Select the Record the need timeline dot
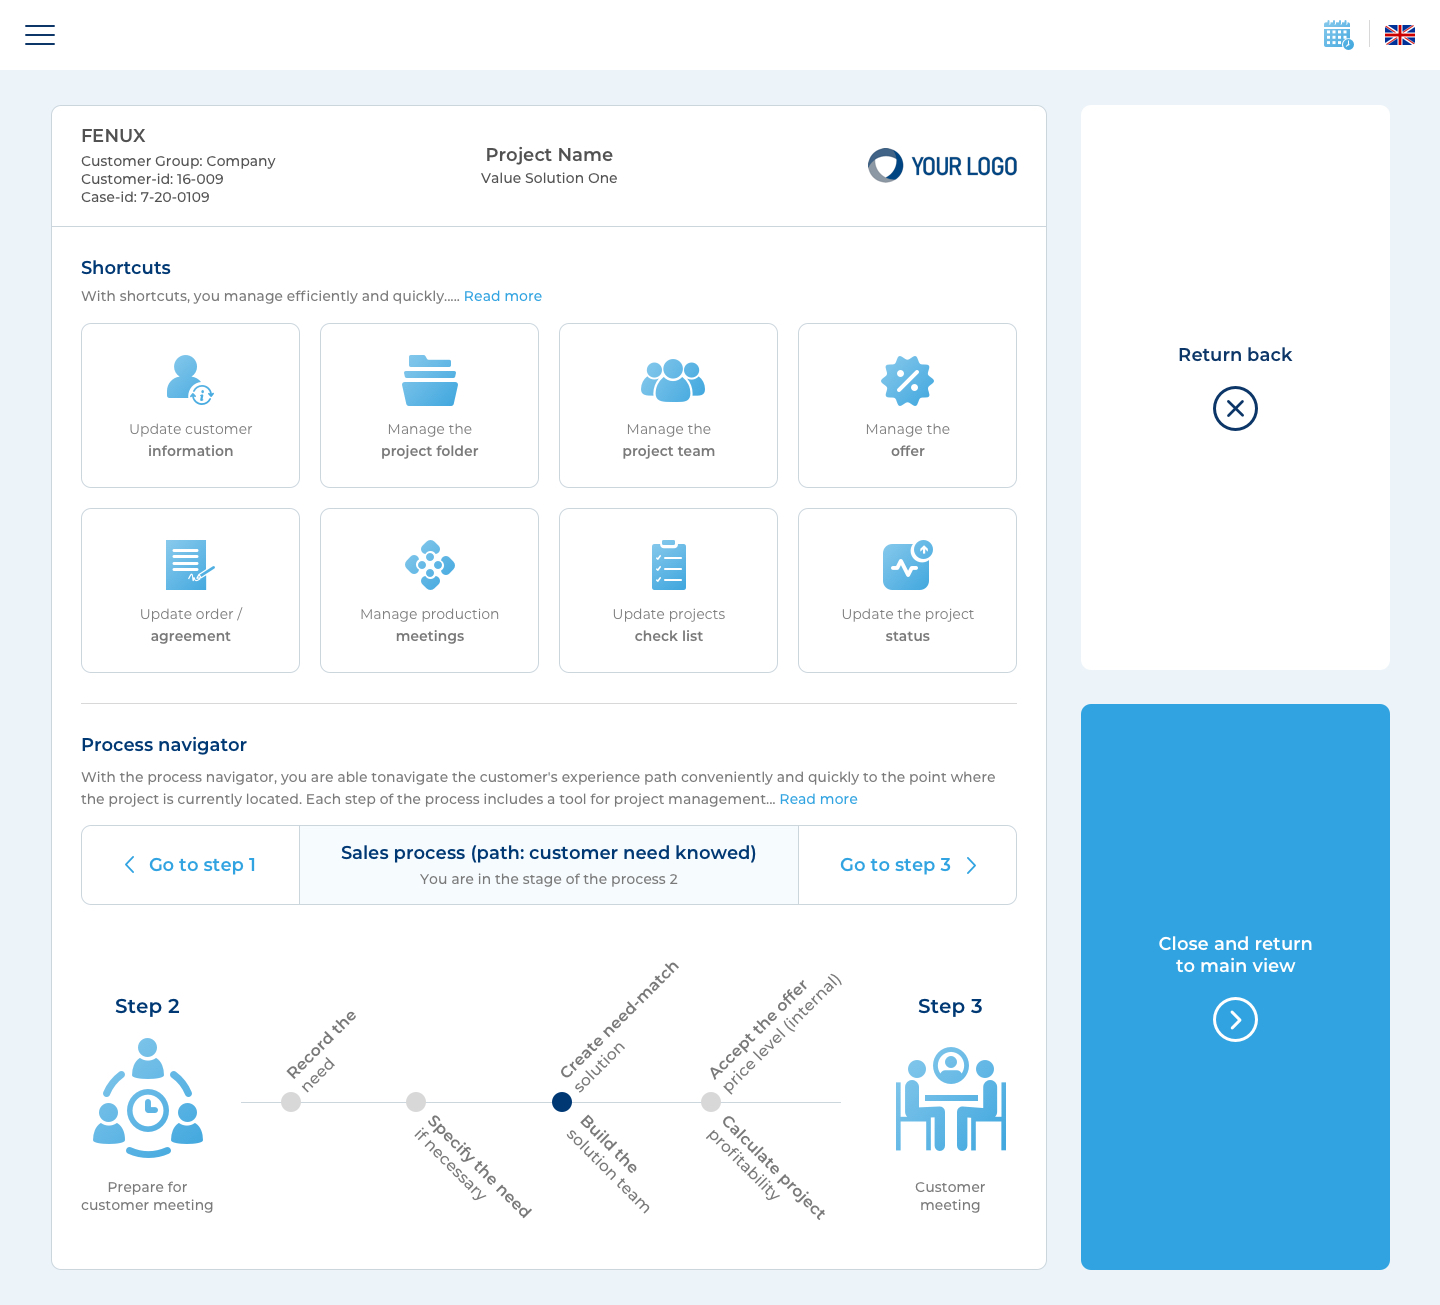Screen dimensions: 1440x1305 (291, 1102)
